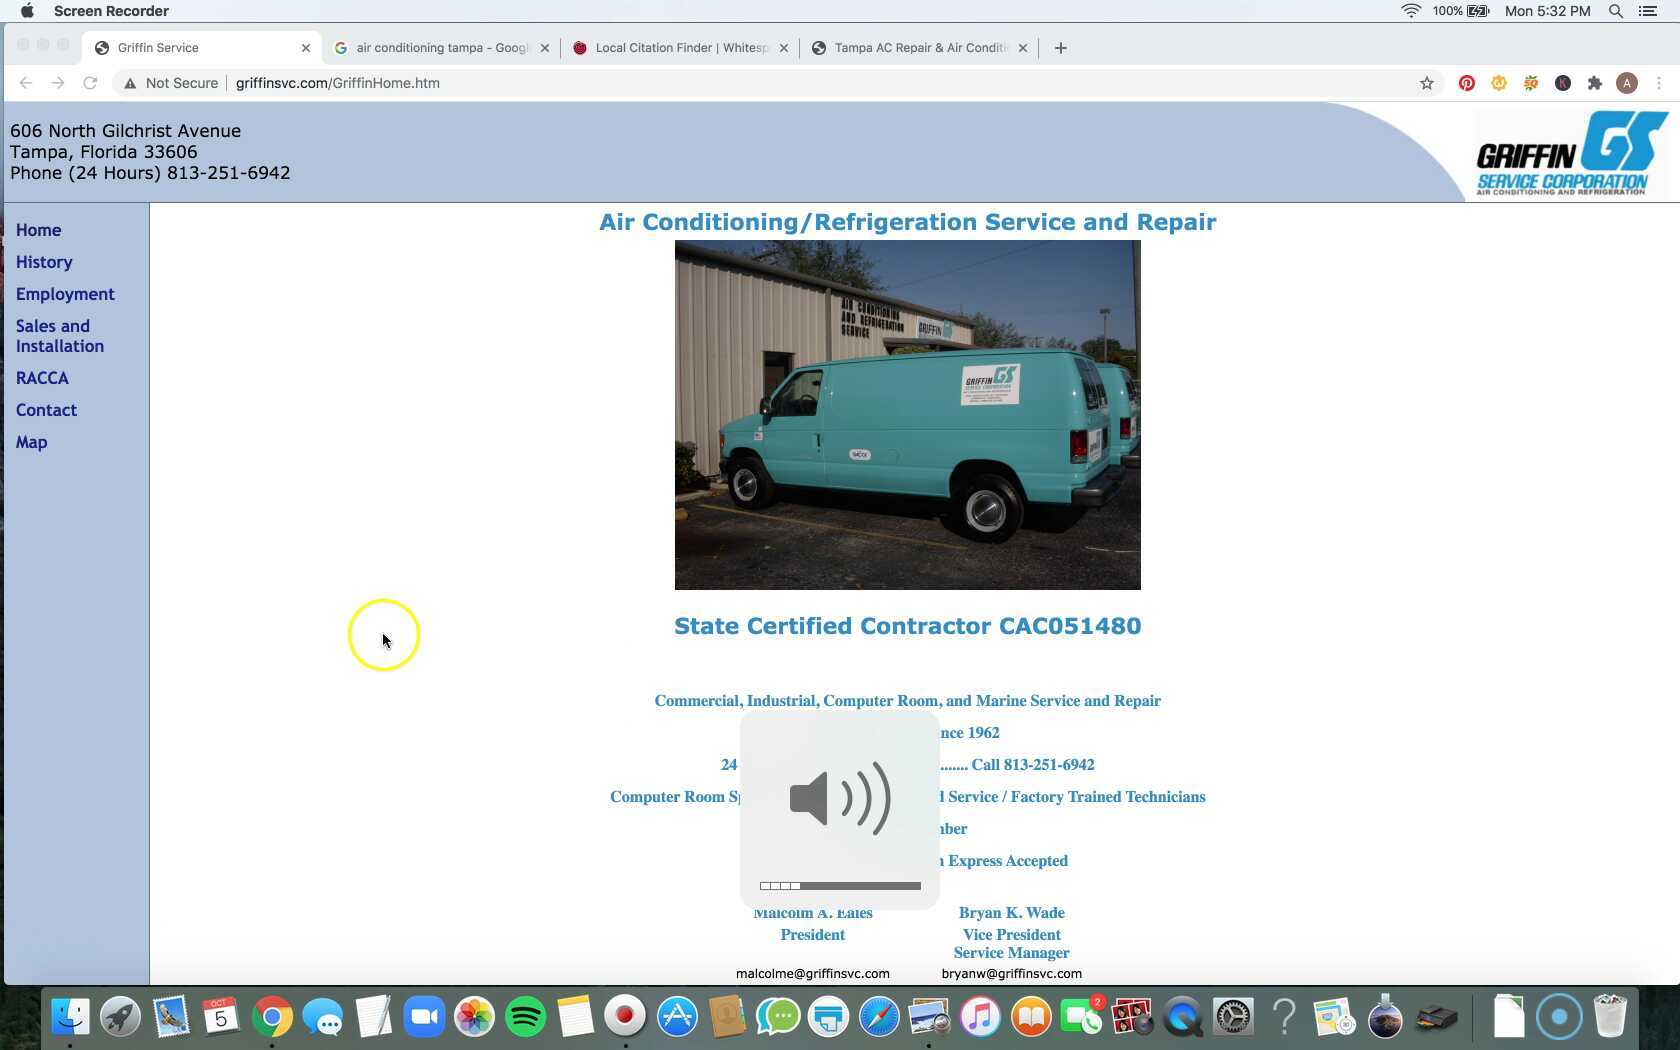Image resolution: width=1680 pixels, height=1050 pixels.
Task: Open Spotlight search in the menu bar
Action: (x=1614, y=11)
